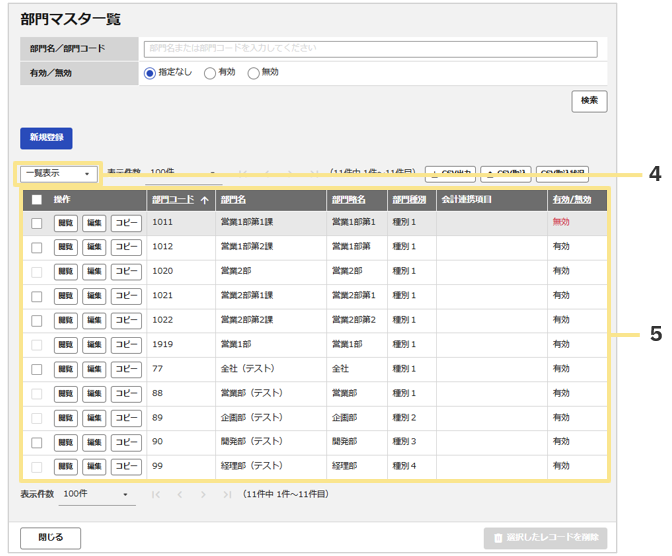
Task: Check the checkbox for row 1021
Action: (37, 297)
